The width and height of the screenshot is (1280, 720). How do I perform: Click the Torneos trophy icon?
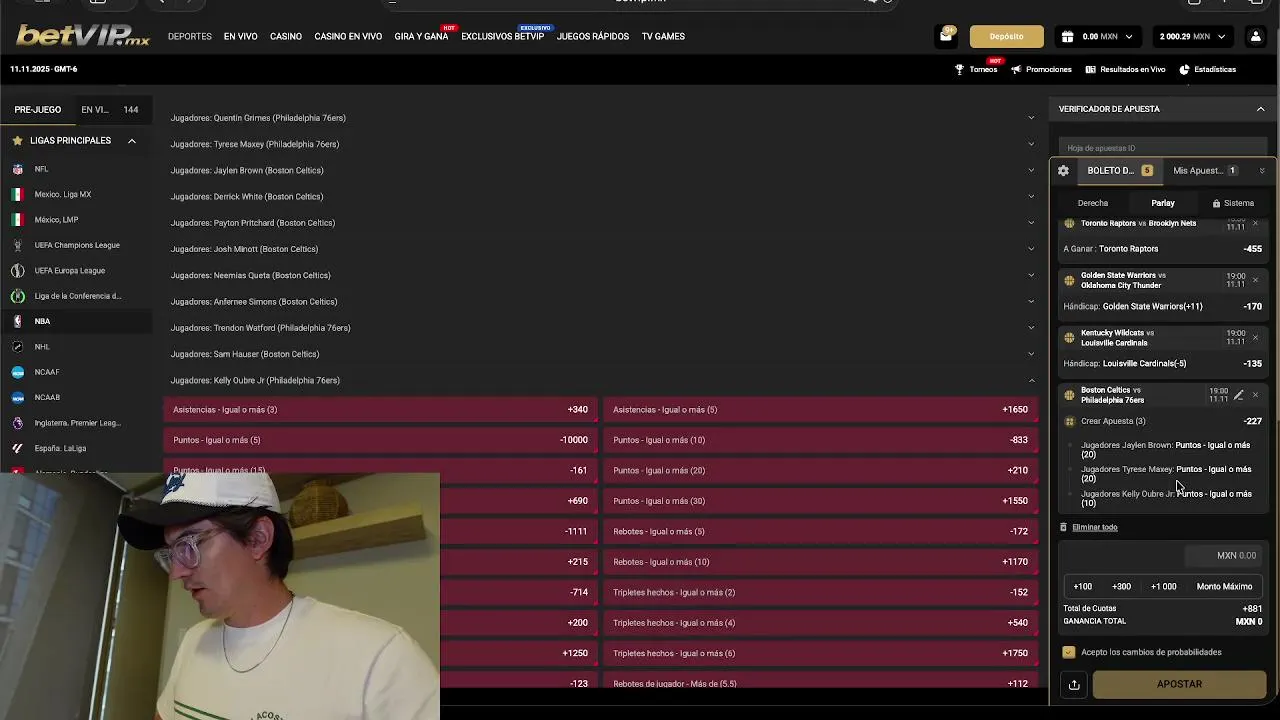959,69
